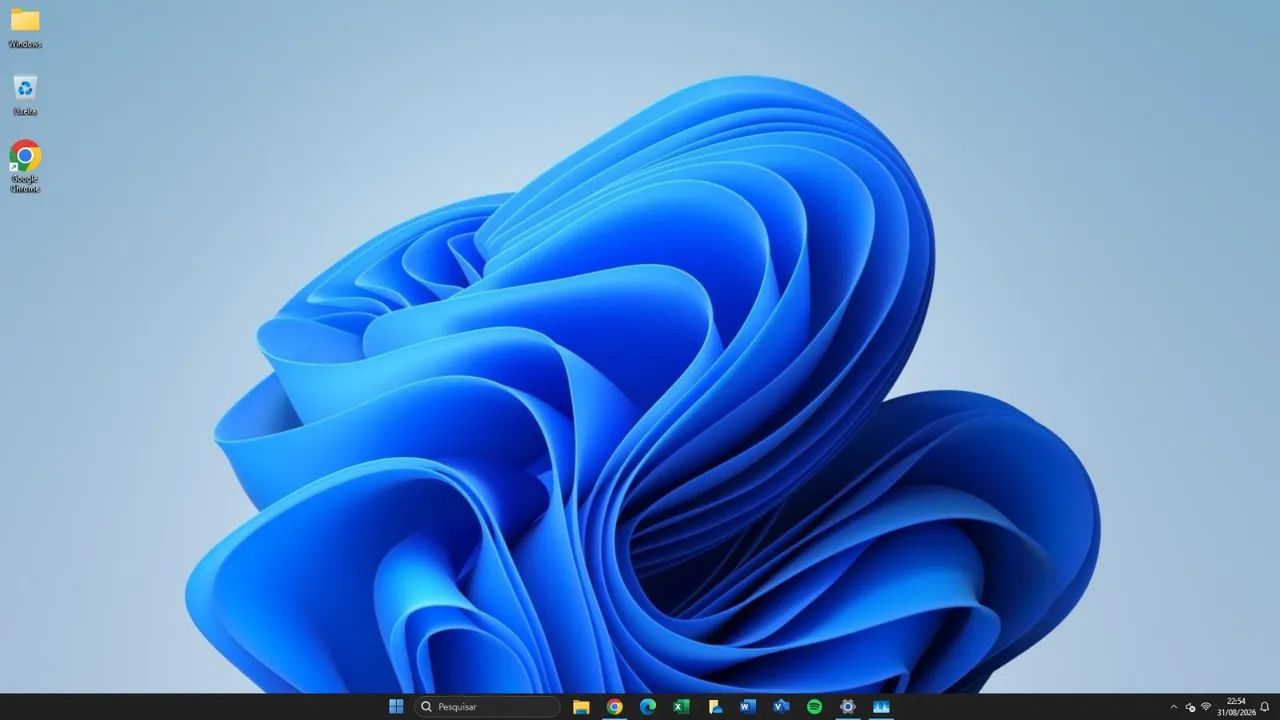Open the Windows Start menu
1280x720 pixels.
click(396, 707)
